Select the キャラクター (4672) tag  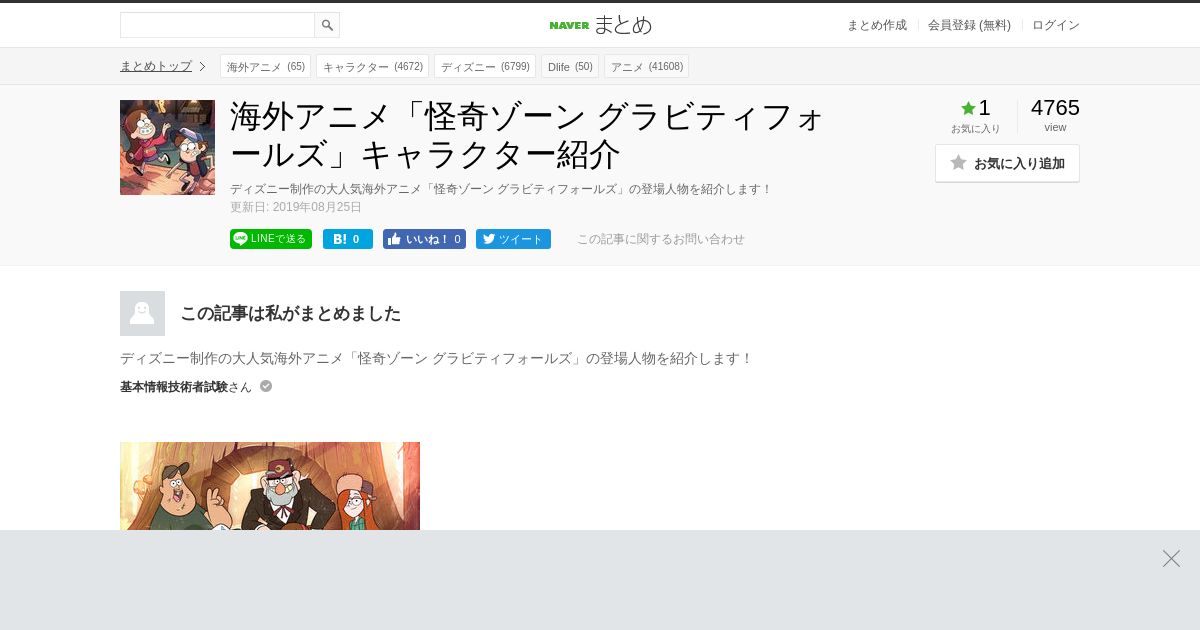[x=372, y=66]
